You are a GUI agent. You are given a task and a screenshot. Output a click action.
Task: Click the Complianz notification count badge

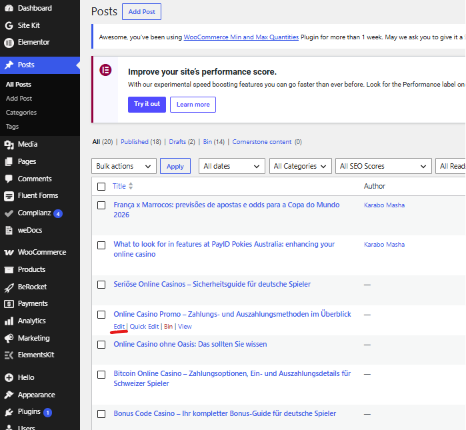click(58, 214)
